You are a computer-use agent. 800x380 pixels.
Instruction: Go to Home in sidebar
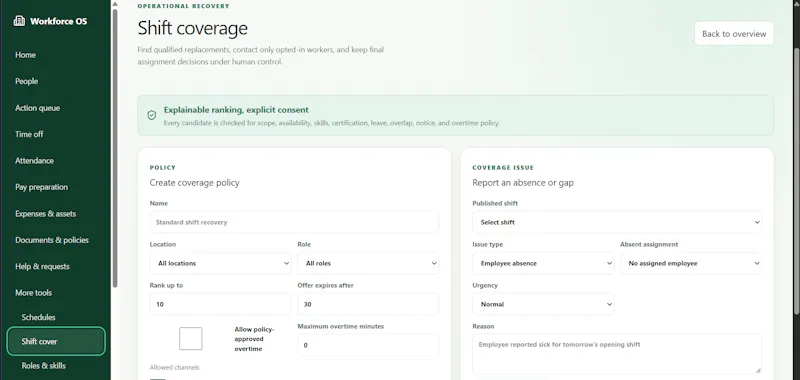[26, 55]
